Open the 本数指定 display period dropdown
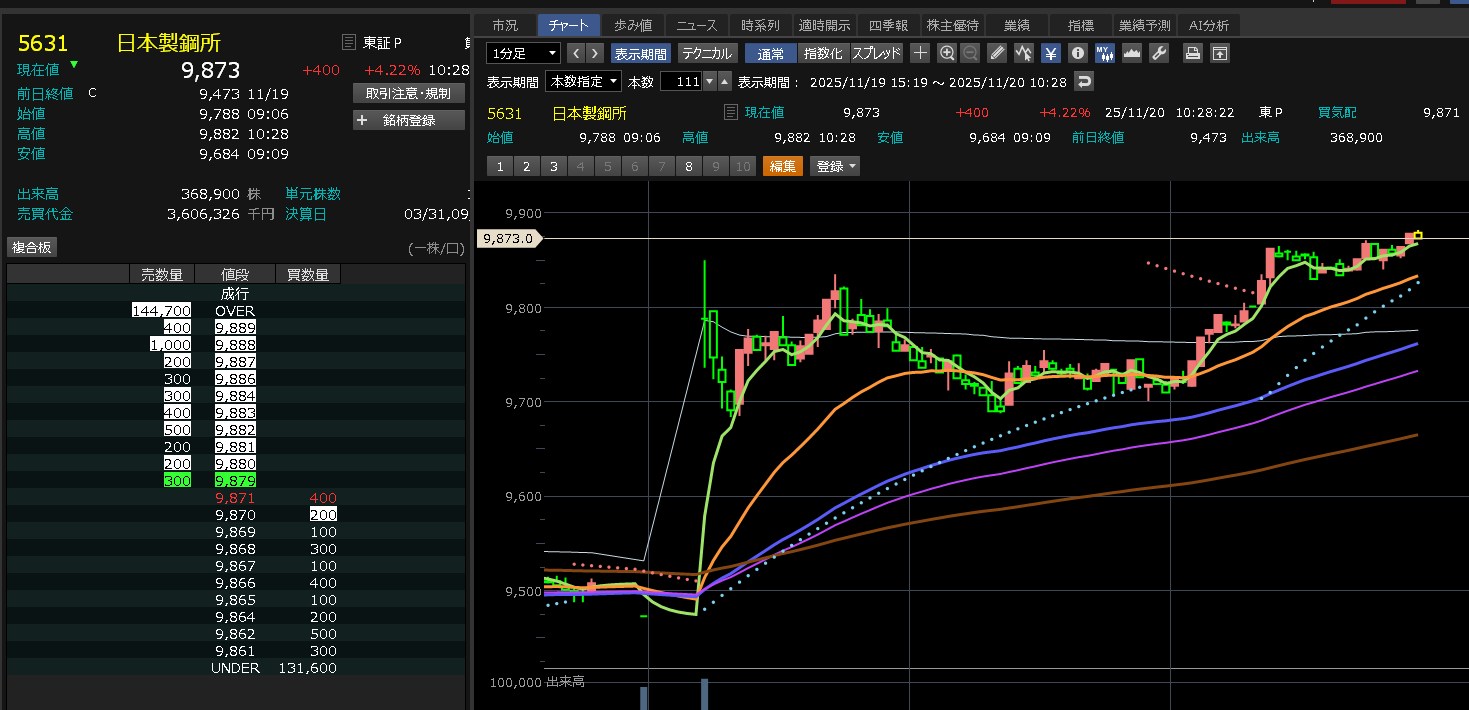1469x710 pixels. [583, 81]
